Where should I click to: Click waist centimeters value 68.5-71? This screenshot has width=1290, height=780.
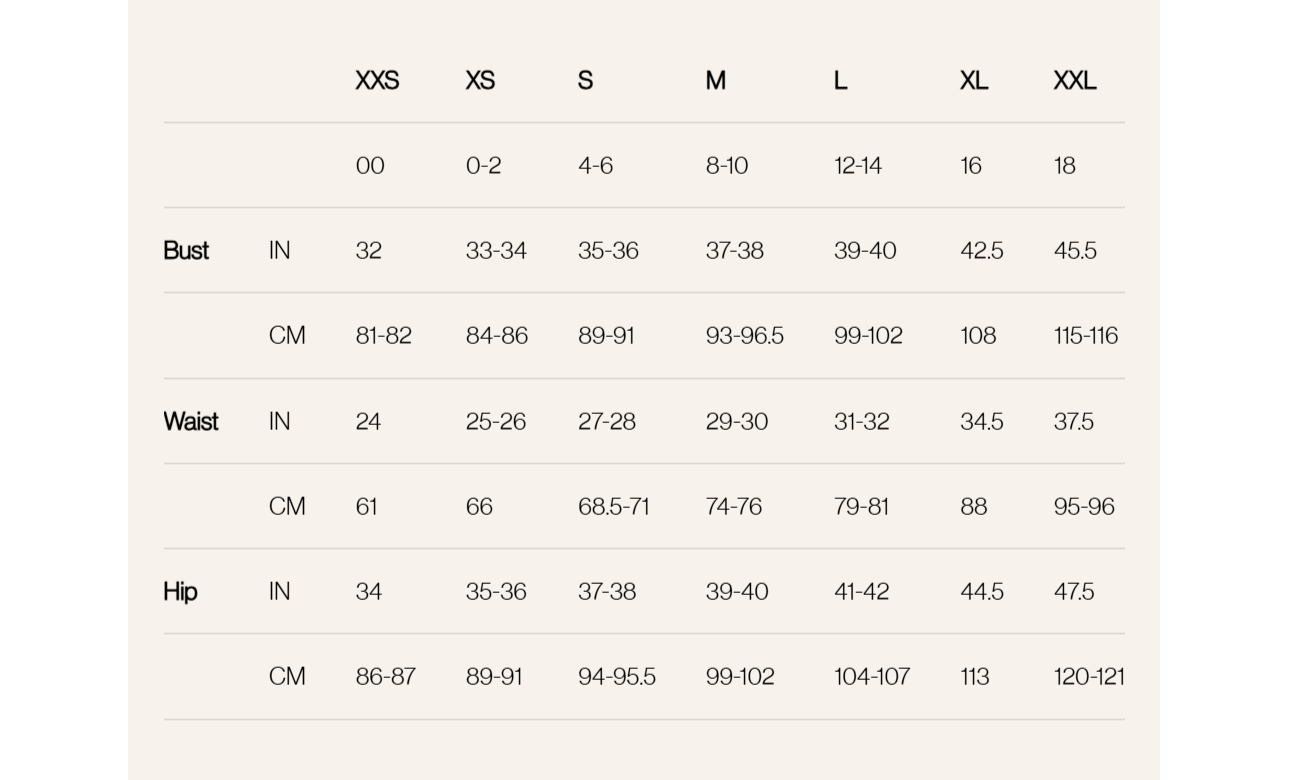(x=613, y=507)
